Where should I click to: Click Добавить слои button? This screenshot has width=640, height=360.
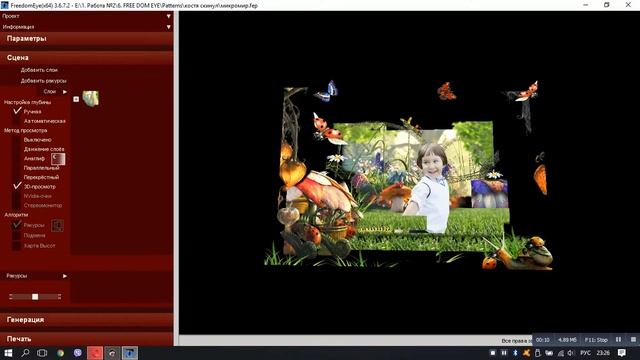(39, 70)
